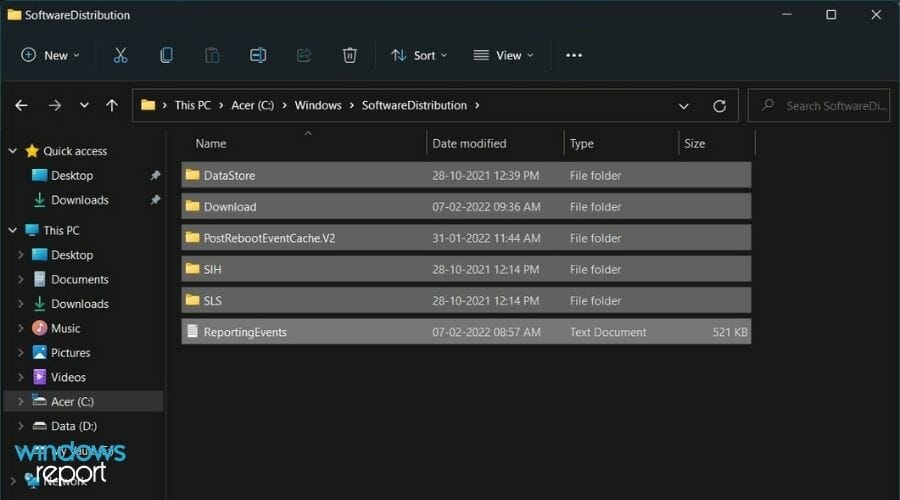Image resolution: width=900 pixels, height=500 pixels.
Task: Expand the Pictures tree node
Action: point(21,352)
